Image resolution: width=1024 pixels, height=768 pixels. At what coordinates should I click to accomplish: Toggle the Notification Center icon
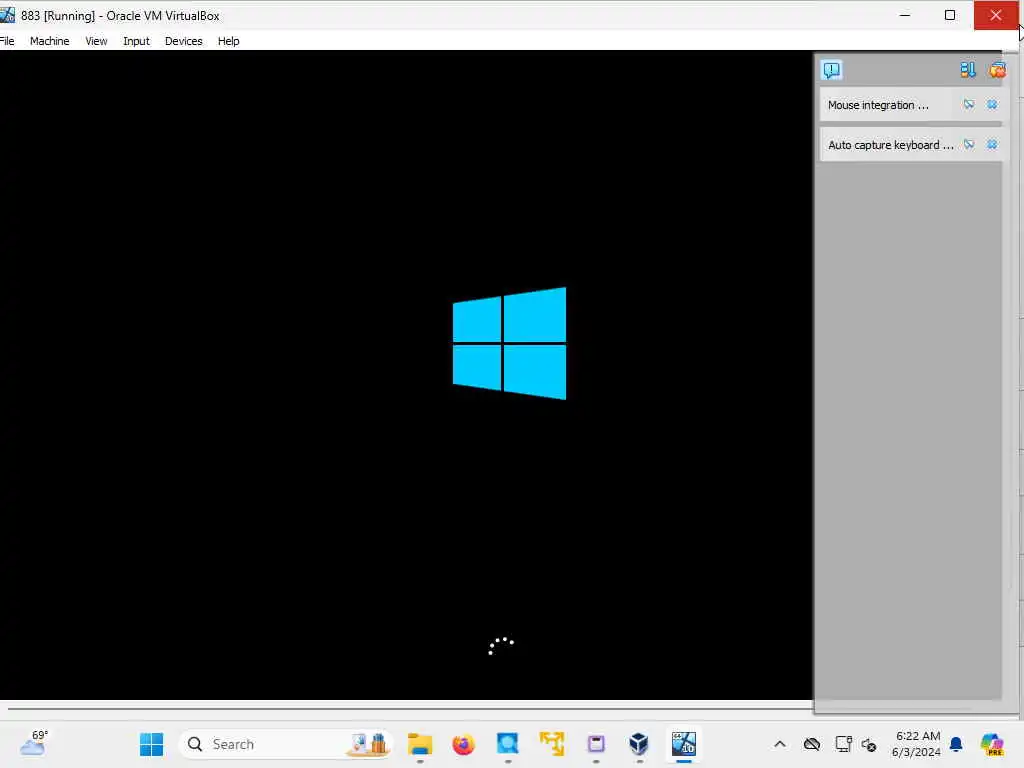tap(831, 70)
